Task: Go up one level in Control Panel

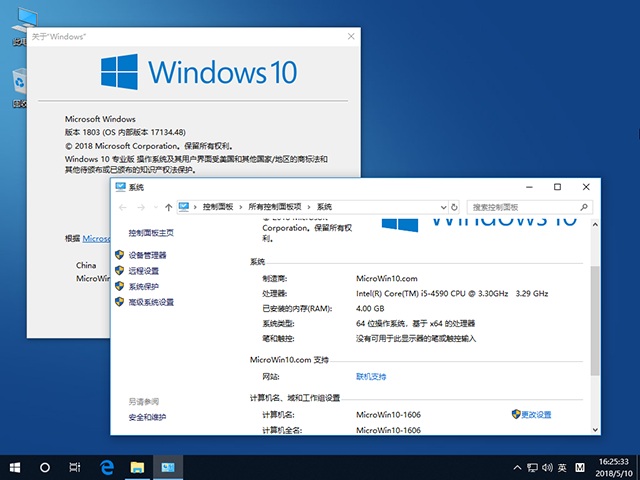Action: [x=169, y=207]
